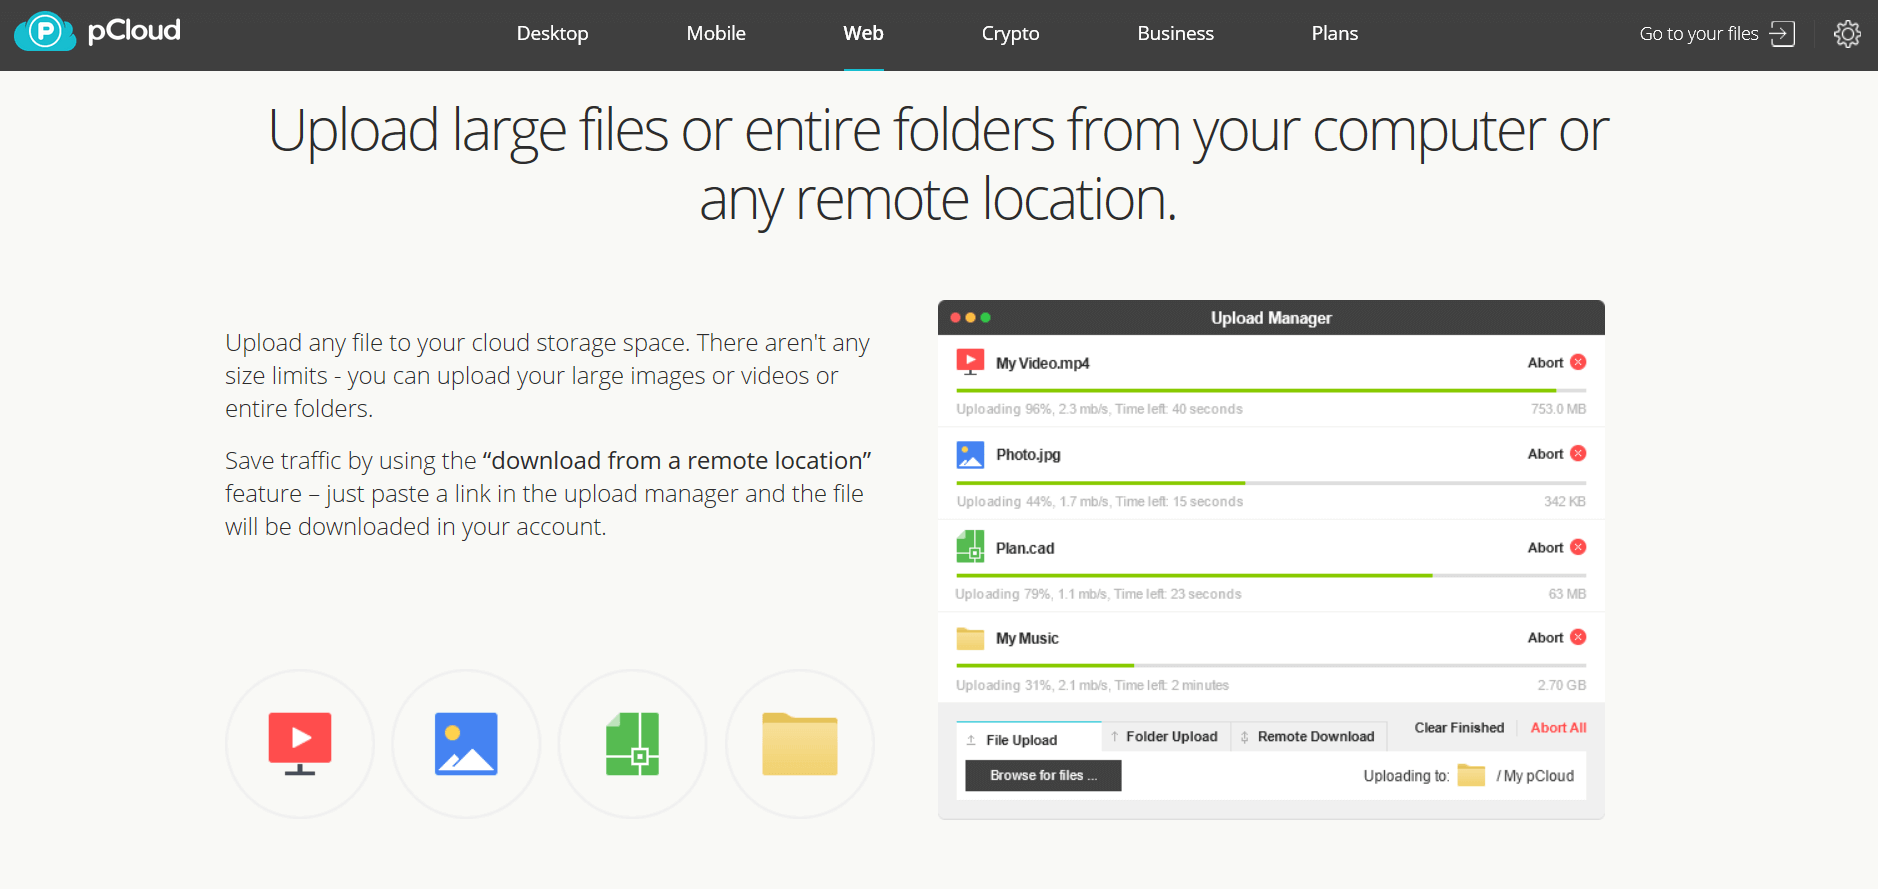Screen dimensions: 1878x889
Task: Click the My Video.mp4 progress bar
Action: tap(1271, 390)
